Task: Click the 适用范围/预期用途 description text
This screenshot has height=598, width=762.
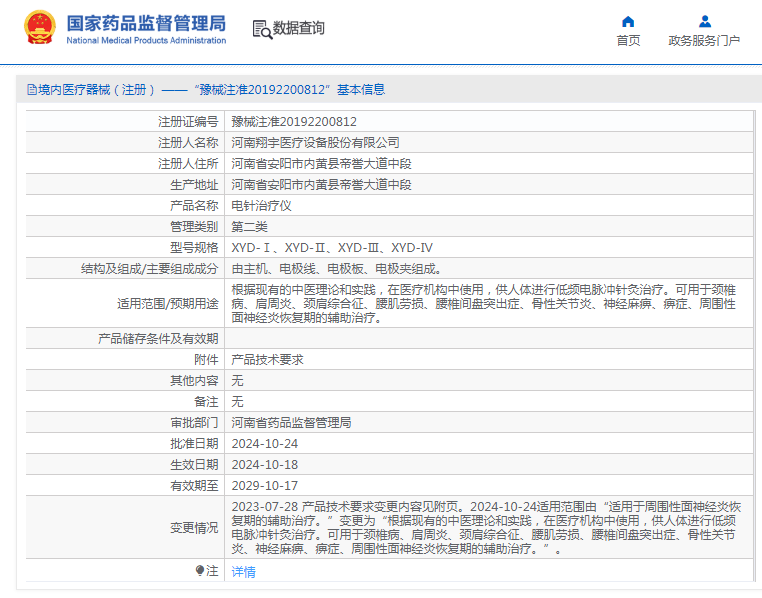Action: tap(484, 304)
